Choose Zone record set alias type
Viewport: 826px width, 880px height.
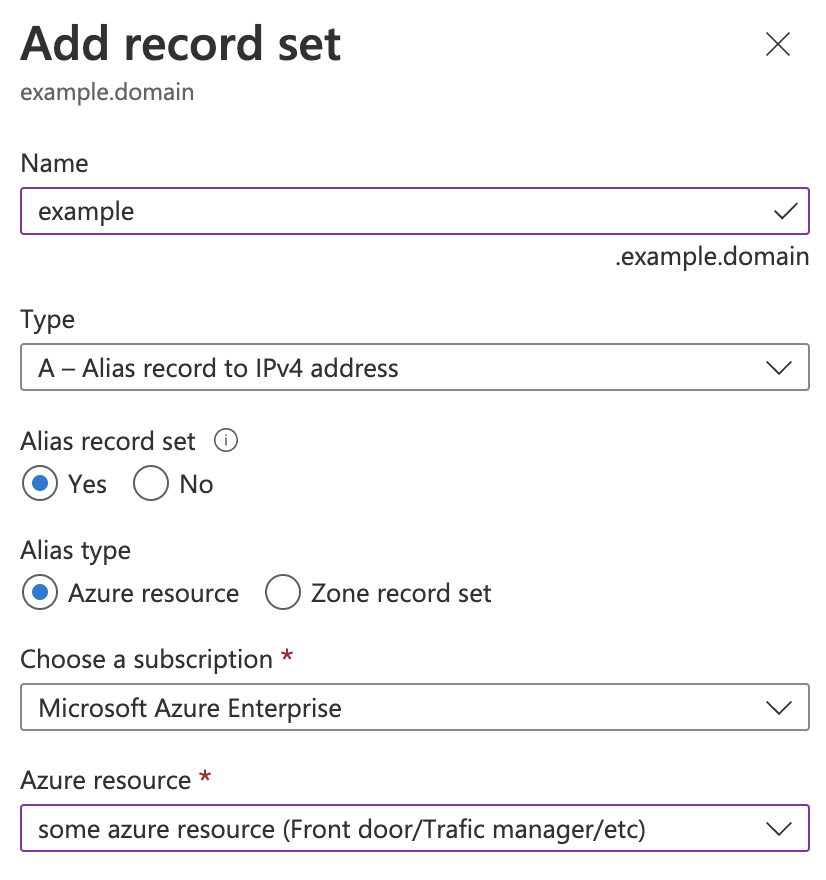point(283,592)
